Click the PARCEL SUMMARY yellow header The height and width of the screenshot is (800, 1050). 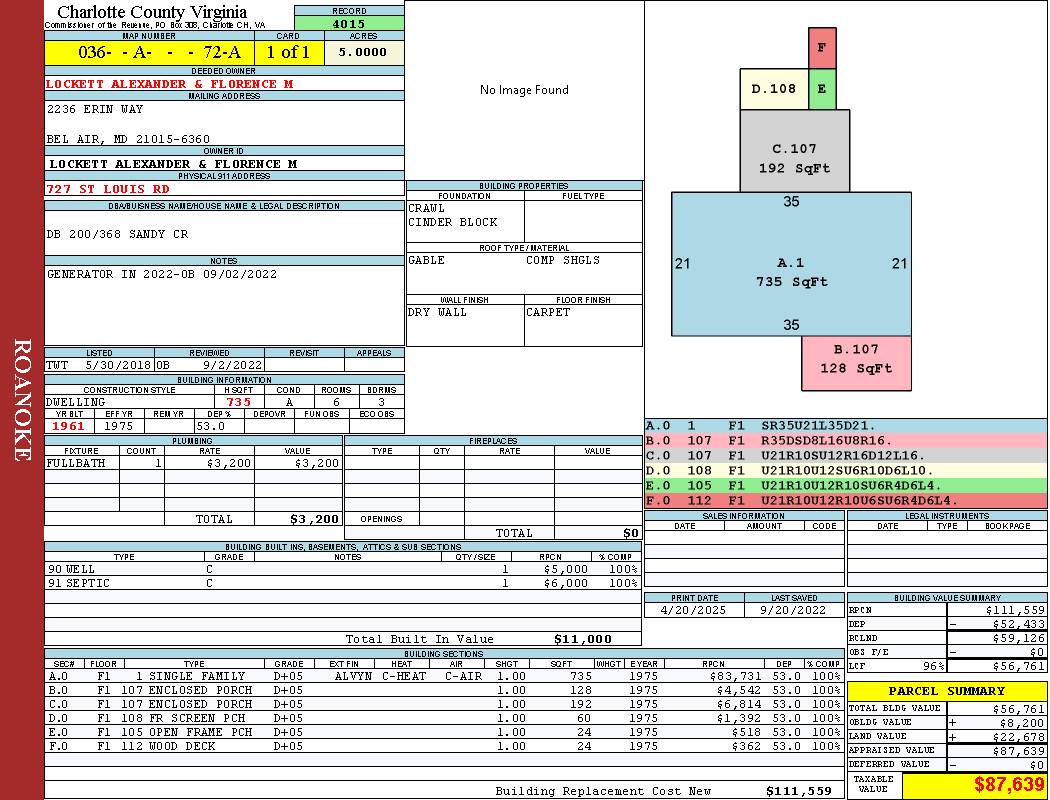tap(946, 691)
